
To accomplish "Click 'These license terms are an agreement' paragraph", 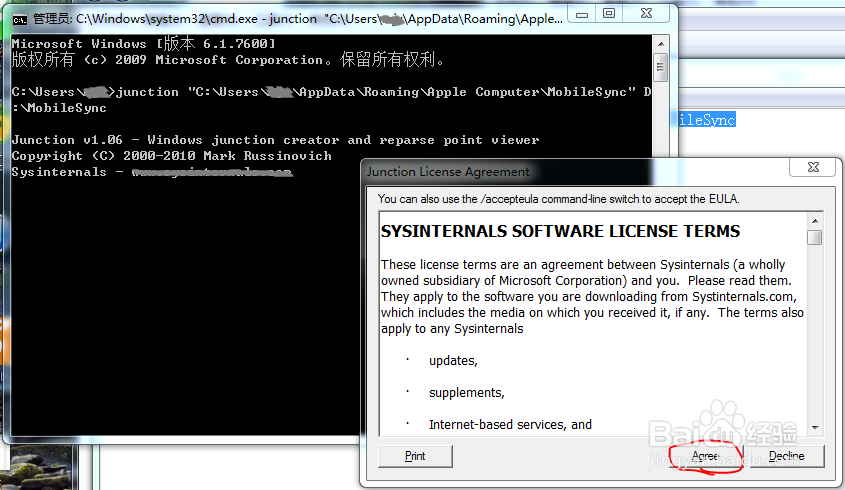I will [592, 296].
